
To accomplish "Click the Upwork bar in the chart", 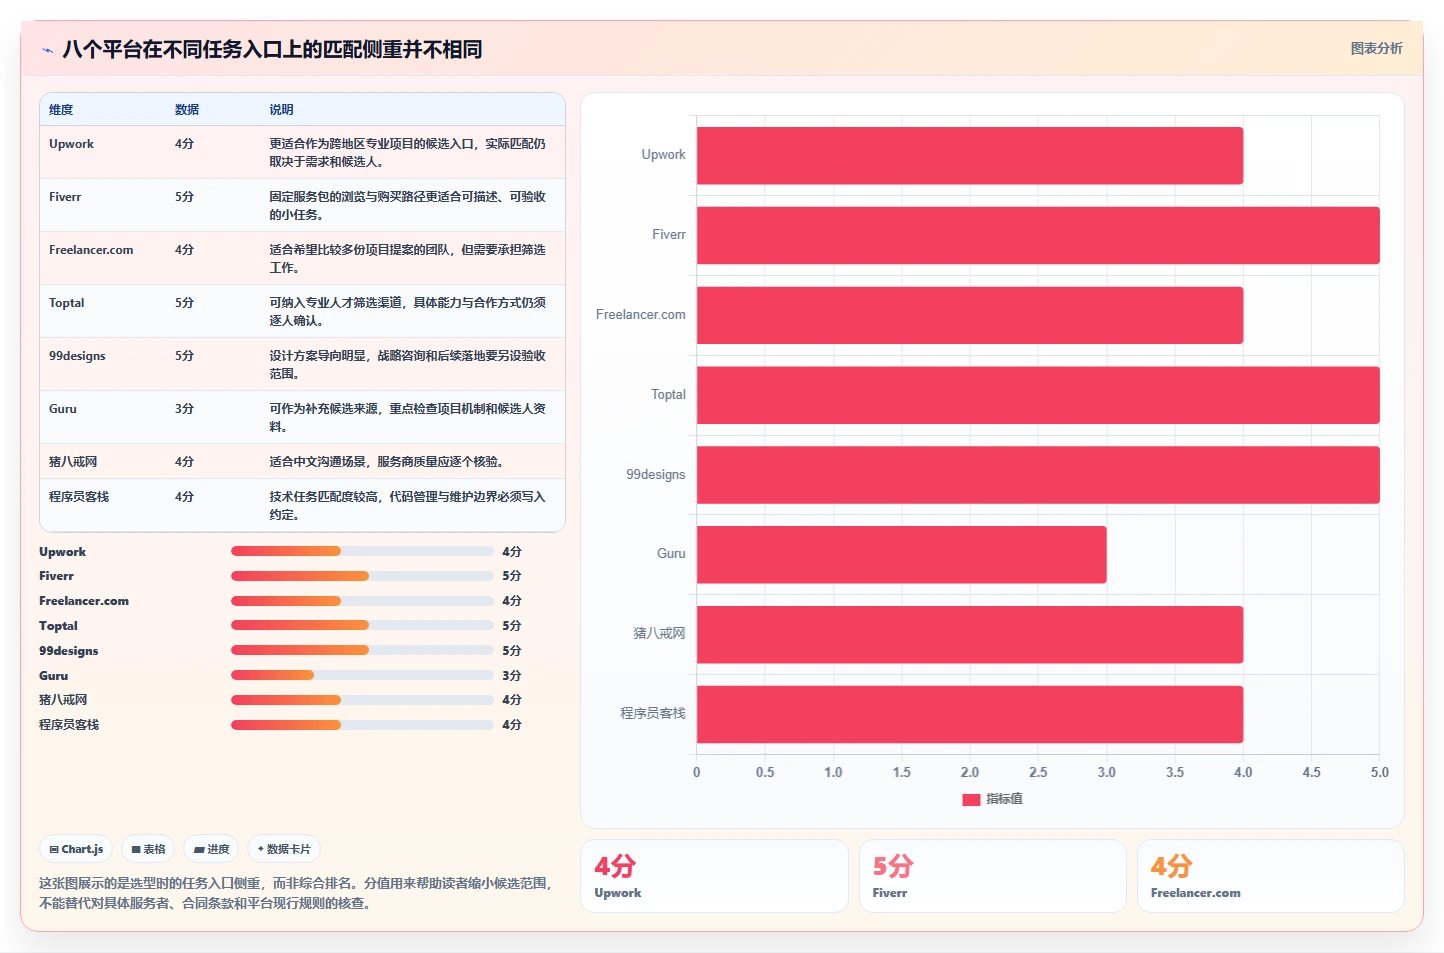I will 970,155.
